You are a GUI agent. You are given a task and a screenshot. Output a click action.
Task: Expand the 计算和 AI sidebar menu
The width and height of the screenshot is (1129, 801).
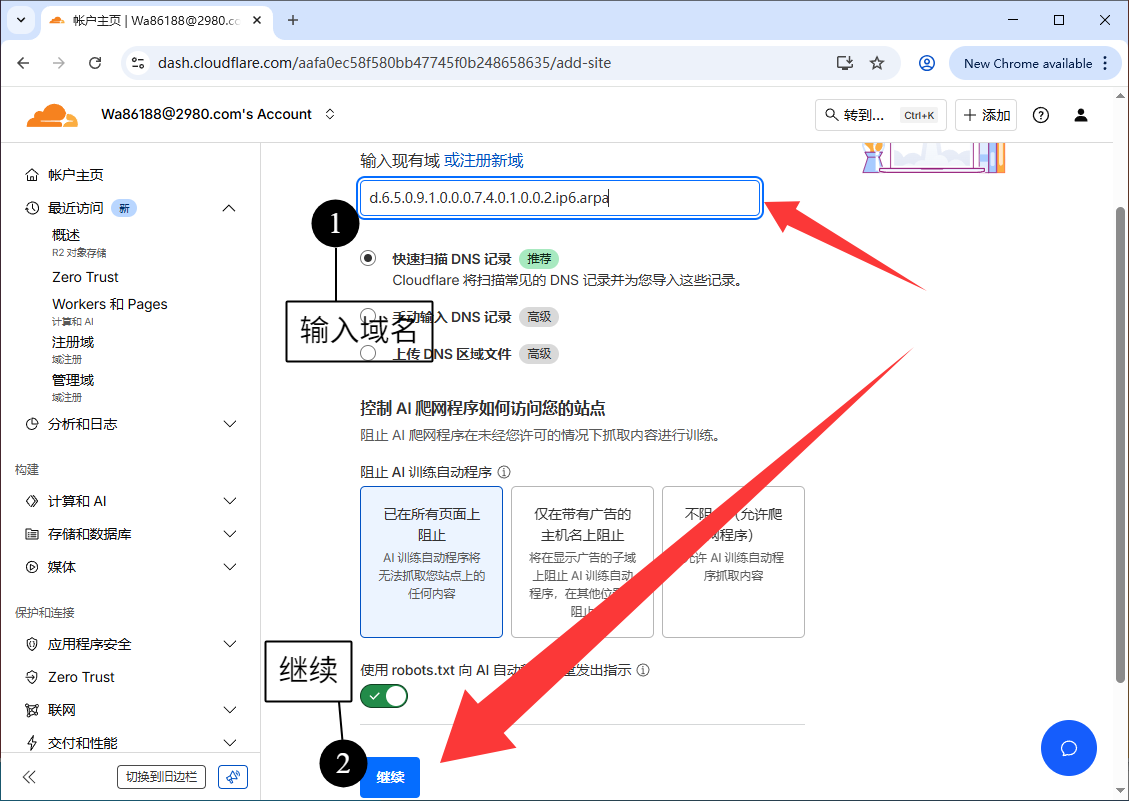pos(229,501)
